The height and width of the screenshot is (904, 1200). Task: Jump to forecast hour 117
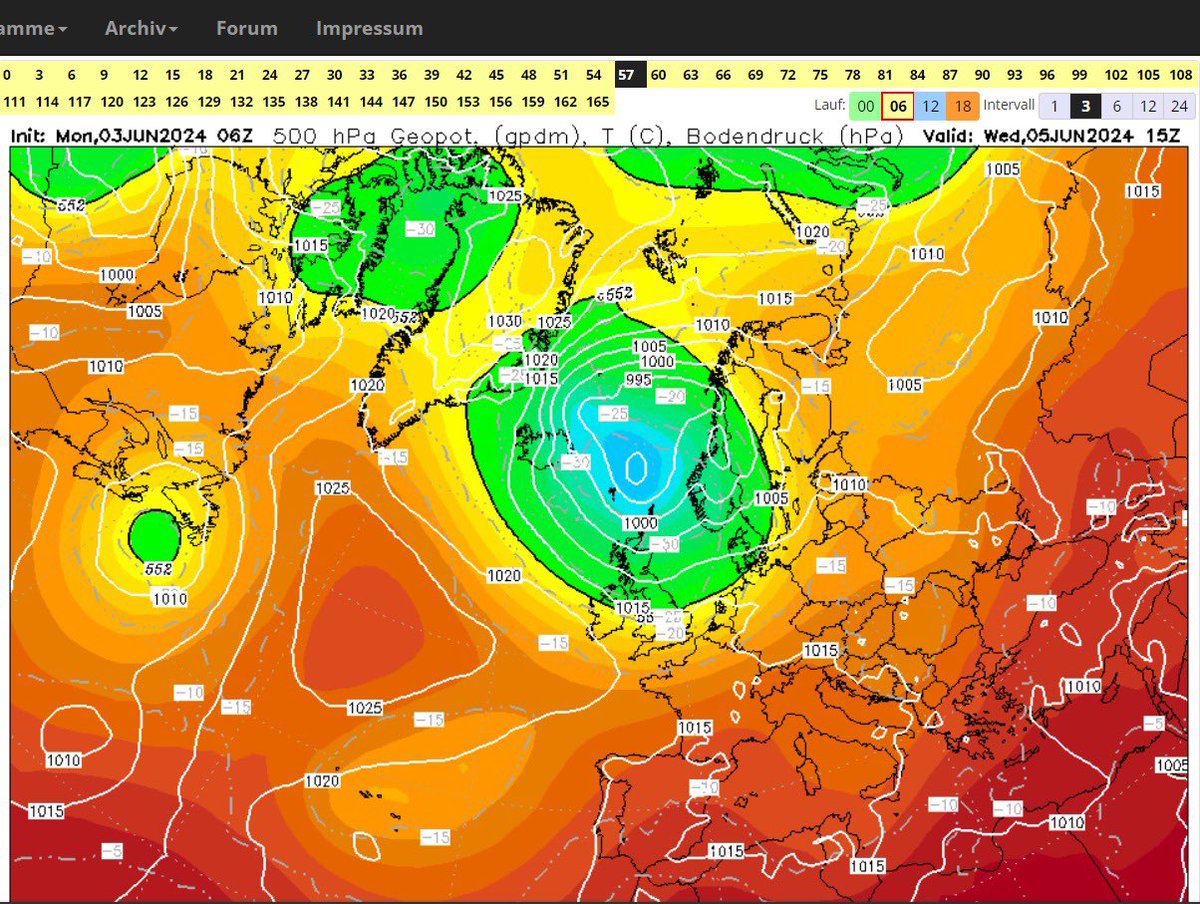[x=80, y=101]
